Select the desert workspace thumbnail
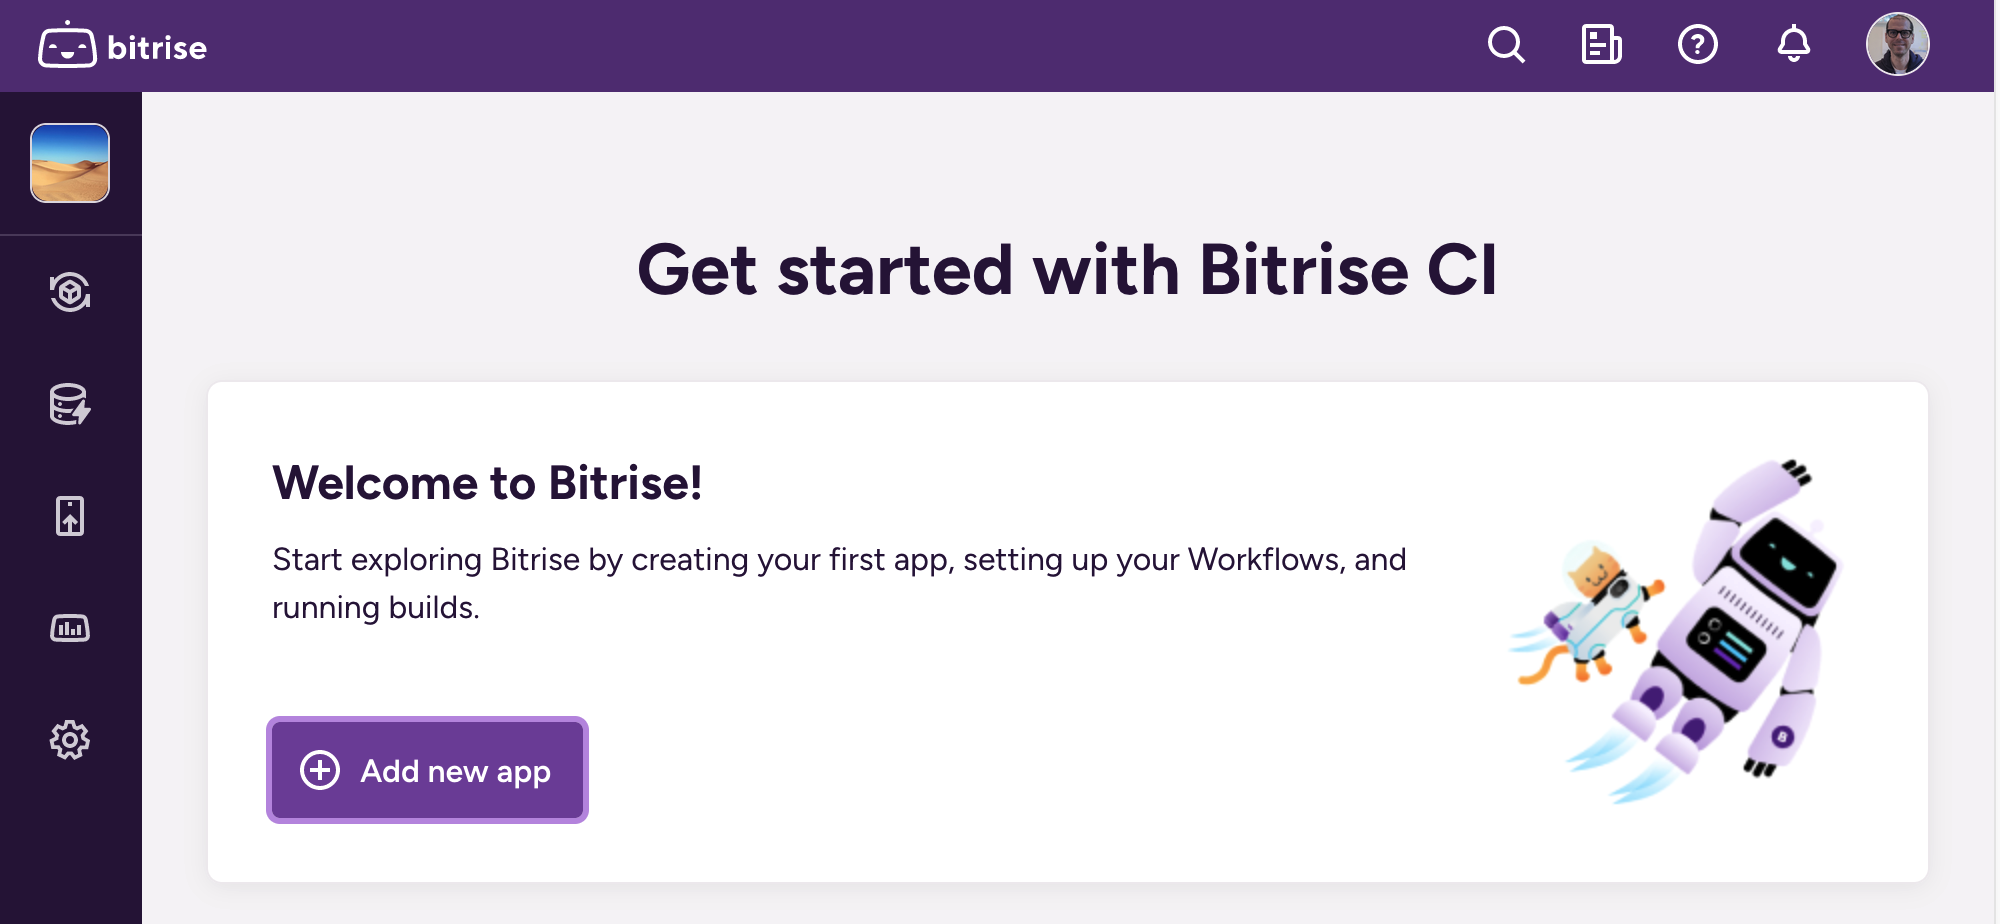Screen dimensions: 2000x924 tap(70, 163)
